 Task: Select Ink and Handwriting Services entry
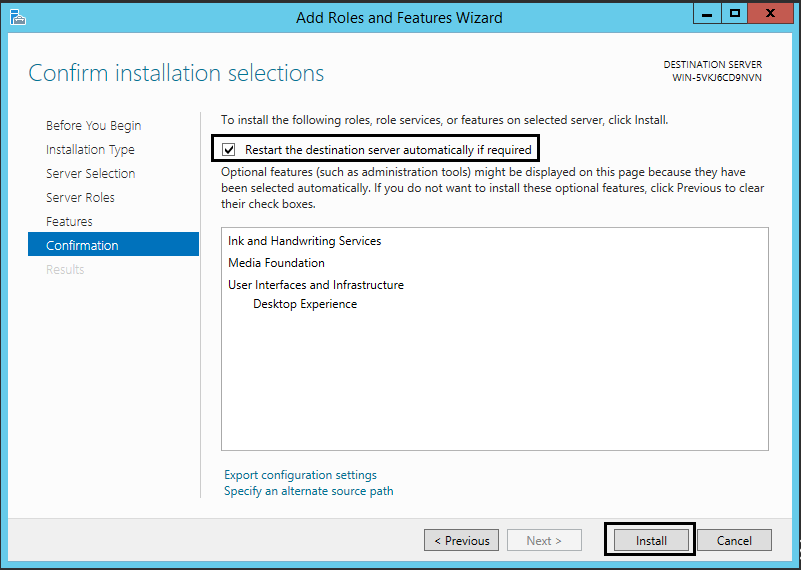point(304,241)
